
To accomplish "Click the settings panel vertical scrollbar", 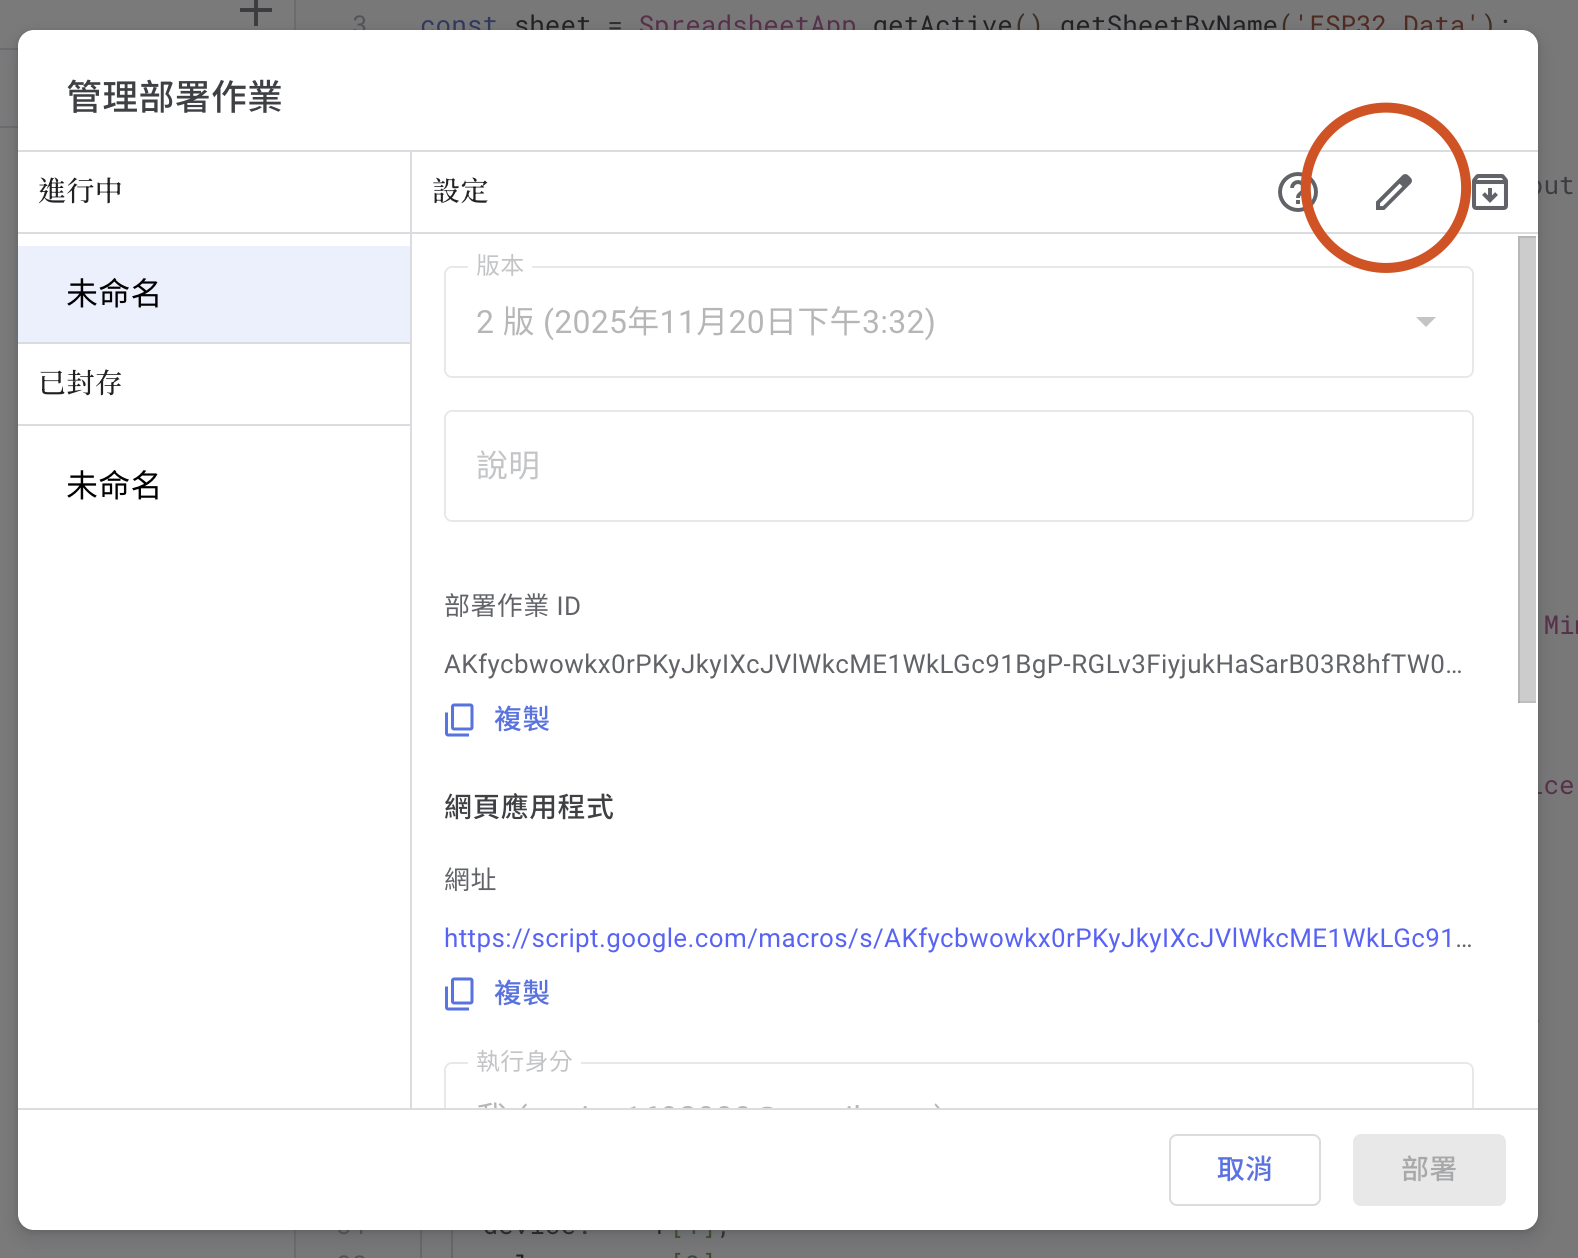I will point(1526,470).
